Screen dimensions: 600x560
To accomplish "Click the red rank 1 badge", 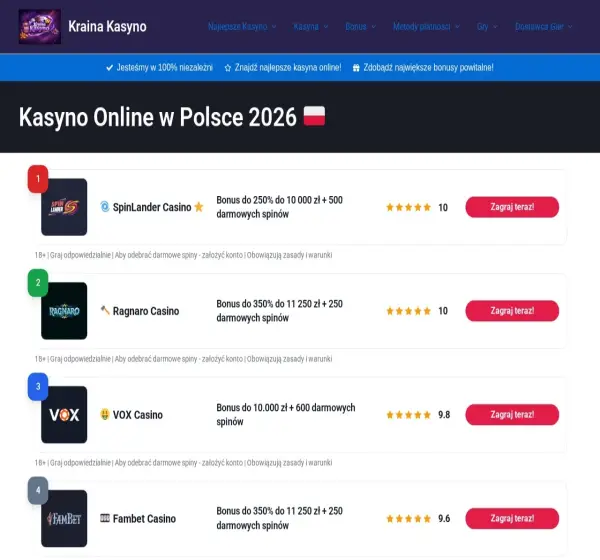I will 38,179.
